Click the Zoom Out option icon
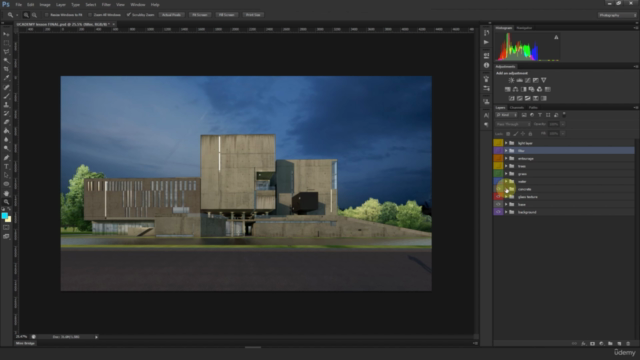 [34, 15]
